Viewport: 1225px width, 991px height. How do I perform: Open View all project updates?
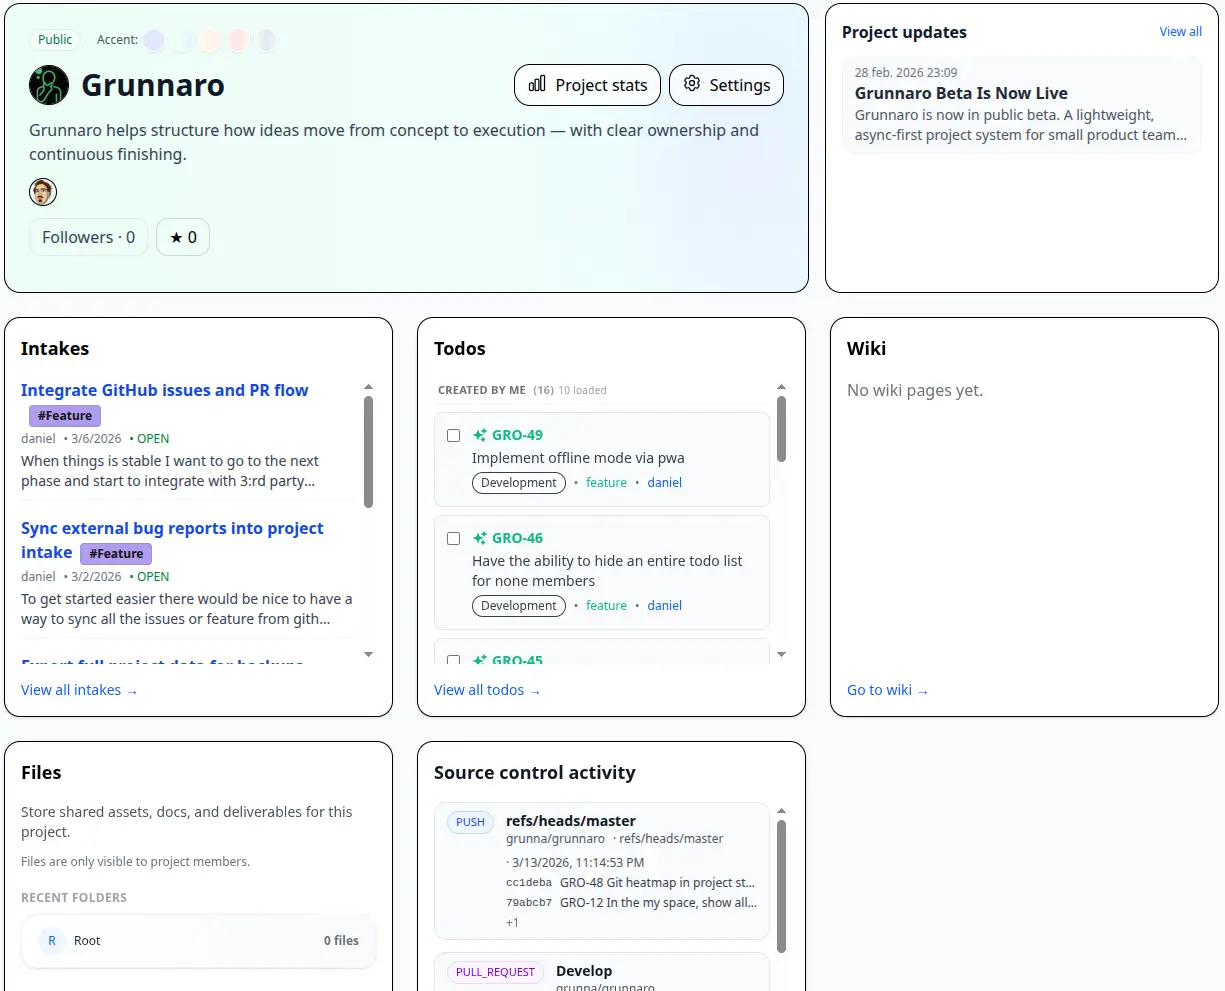pyautogui.click(x=1180, y=32)
